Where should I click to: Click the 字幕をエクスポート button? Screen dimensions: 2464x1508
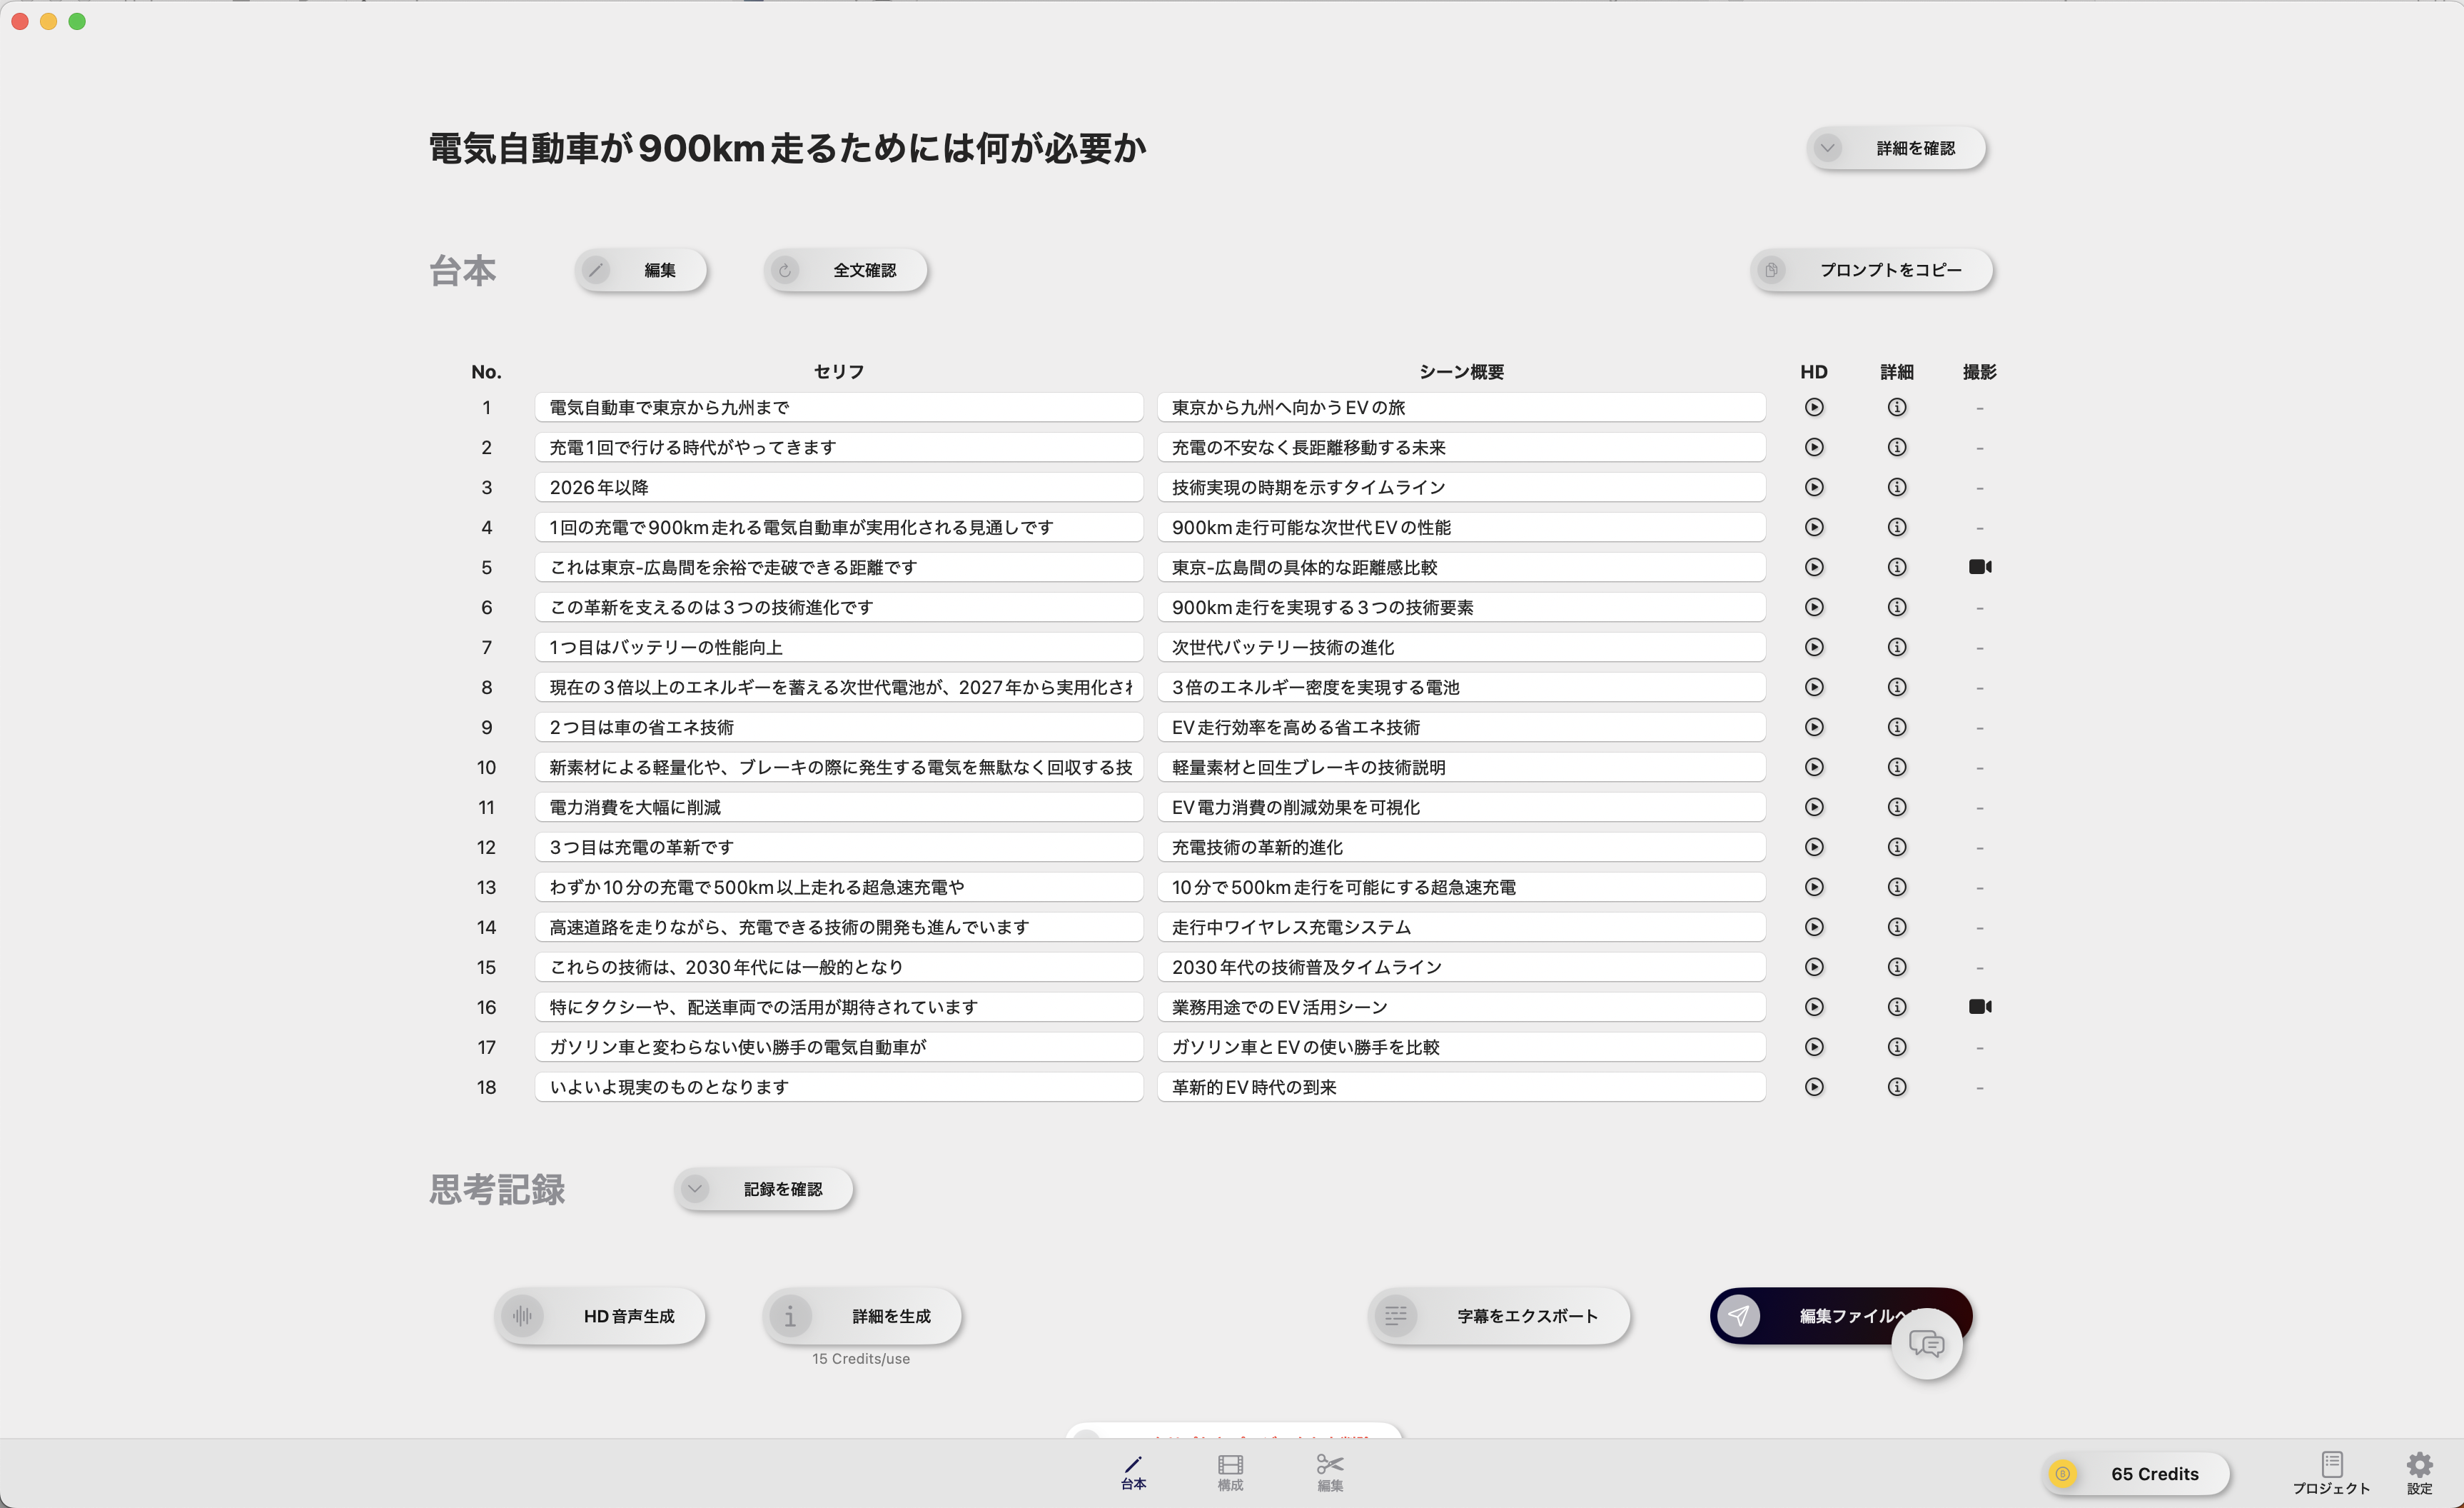pos(1498,1316)
